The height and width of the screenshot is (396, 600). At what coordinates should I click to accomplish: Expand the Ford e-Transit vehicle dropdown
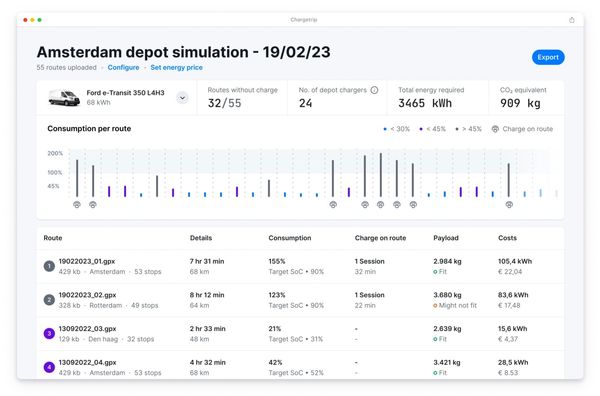[x=183, y=98]
